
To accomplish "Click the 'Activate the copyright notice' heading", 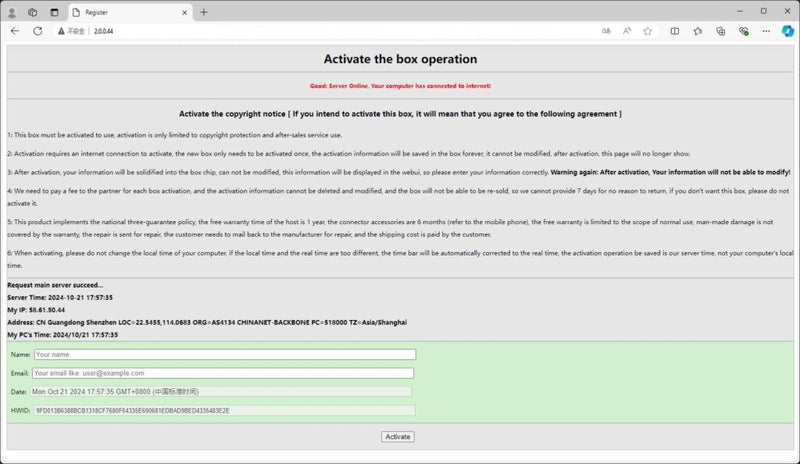I will [x=400, y=114].
